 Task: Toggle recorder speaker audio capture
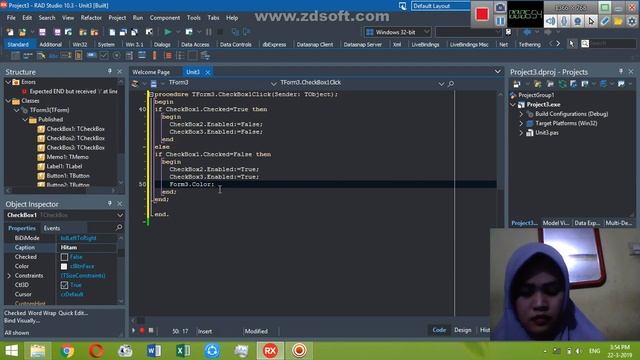pyautogui.click(x=551, y=21)
